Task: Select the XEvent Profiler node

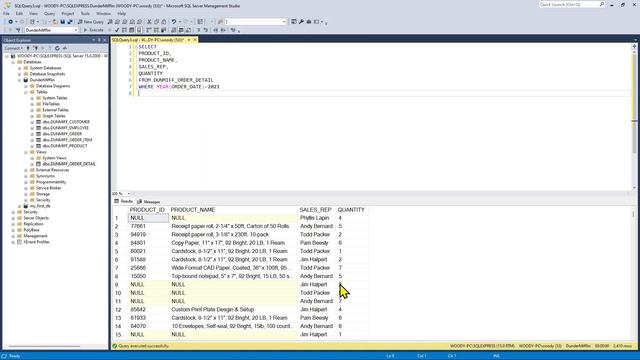Action: (x=36, y=242)
